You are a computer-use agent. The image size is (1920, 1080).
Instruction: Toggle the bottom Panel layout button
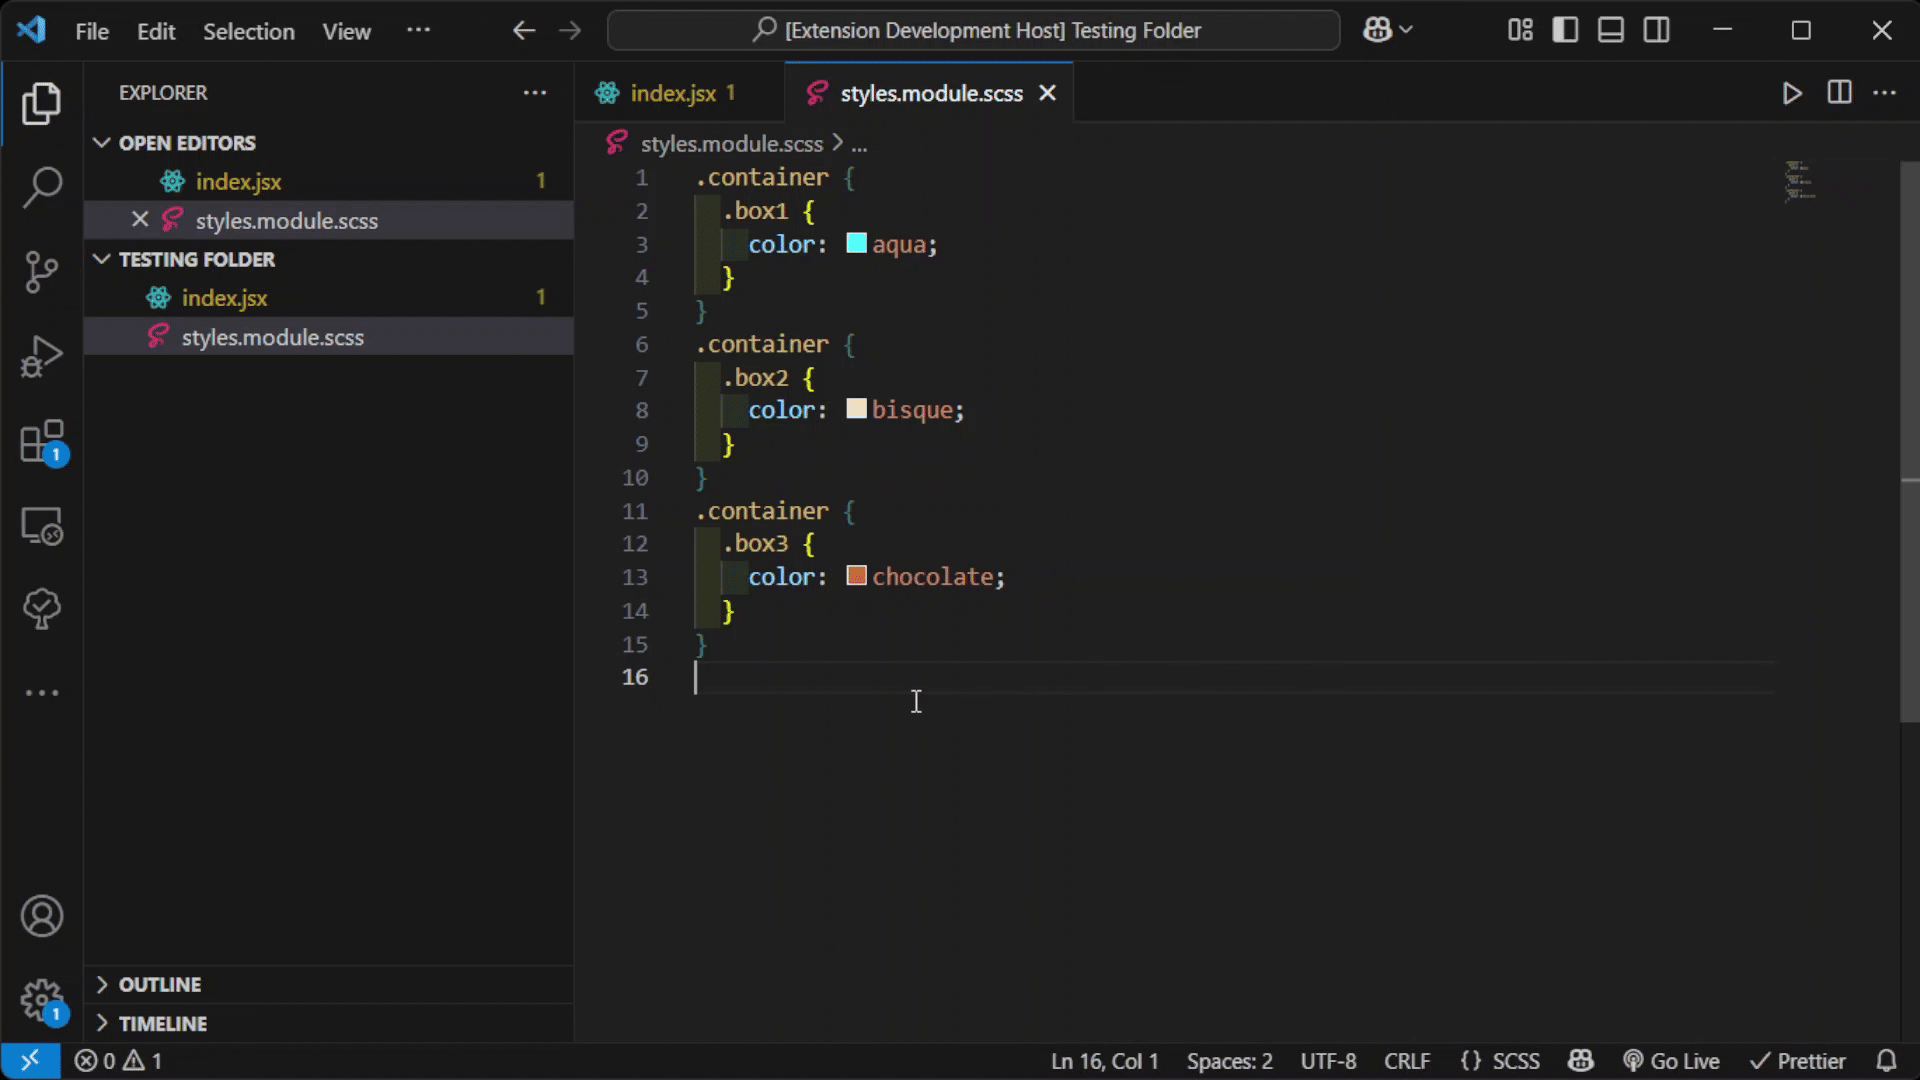click(x=1610, y=30)
